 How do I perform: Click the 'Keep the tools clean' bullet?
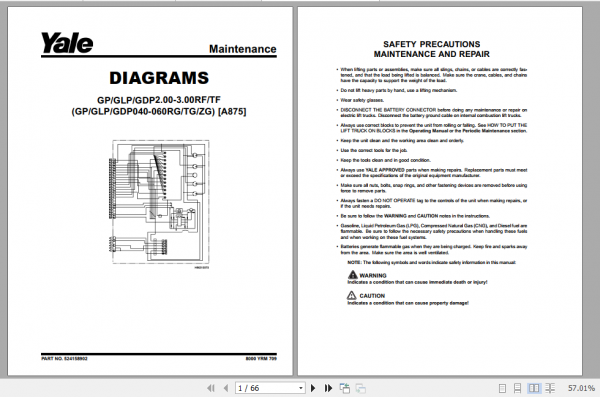(385, 160)
